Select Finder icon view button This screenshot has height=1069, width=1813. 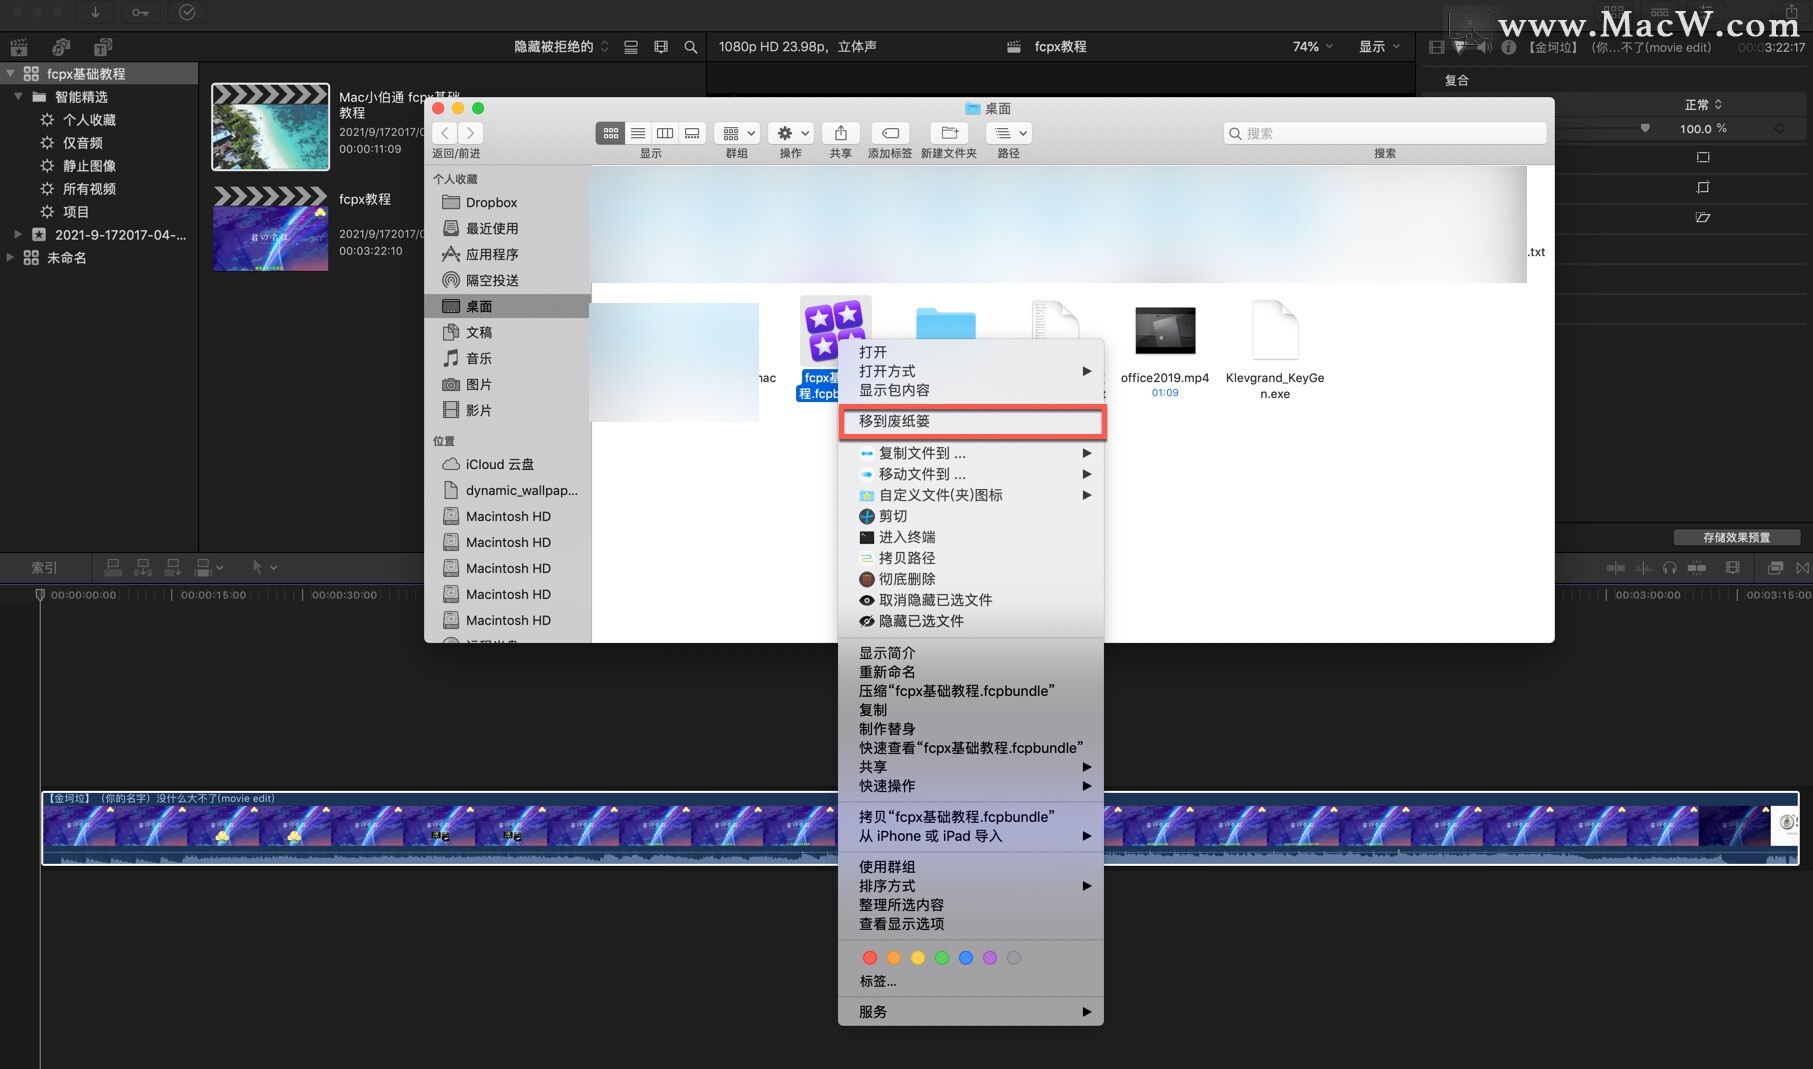click(x=610, y=133)
